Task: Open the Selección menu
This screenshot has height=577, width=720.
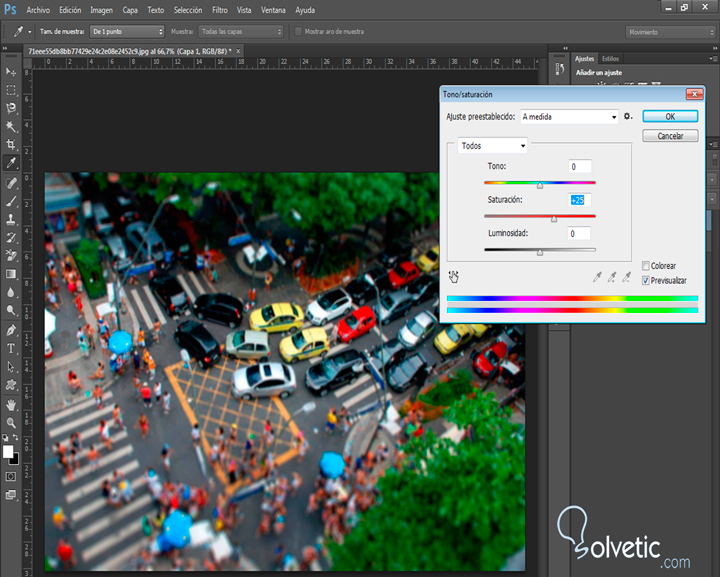Action: [188, 10]
